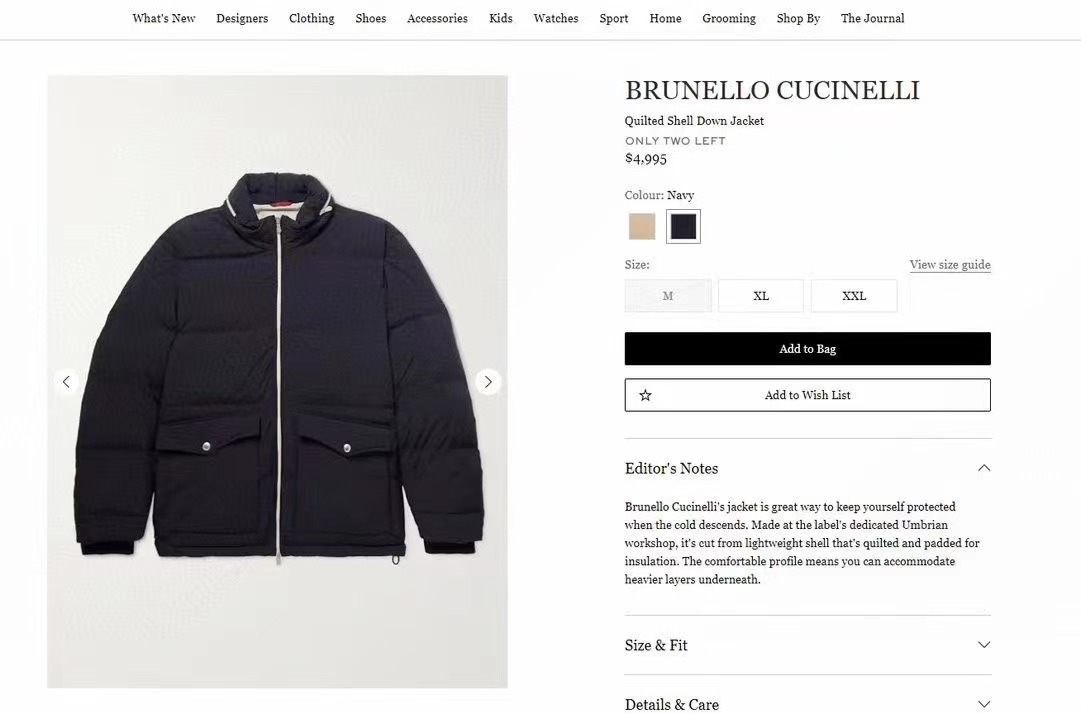The height and width of the screenshot is (714, 1081).
Task: Select the navy colour swatch
Action: click(683, 226)
